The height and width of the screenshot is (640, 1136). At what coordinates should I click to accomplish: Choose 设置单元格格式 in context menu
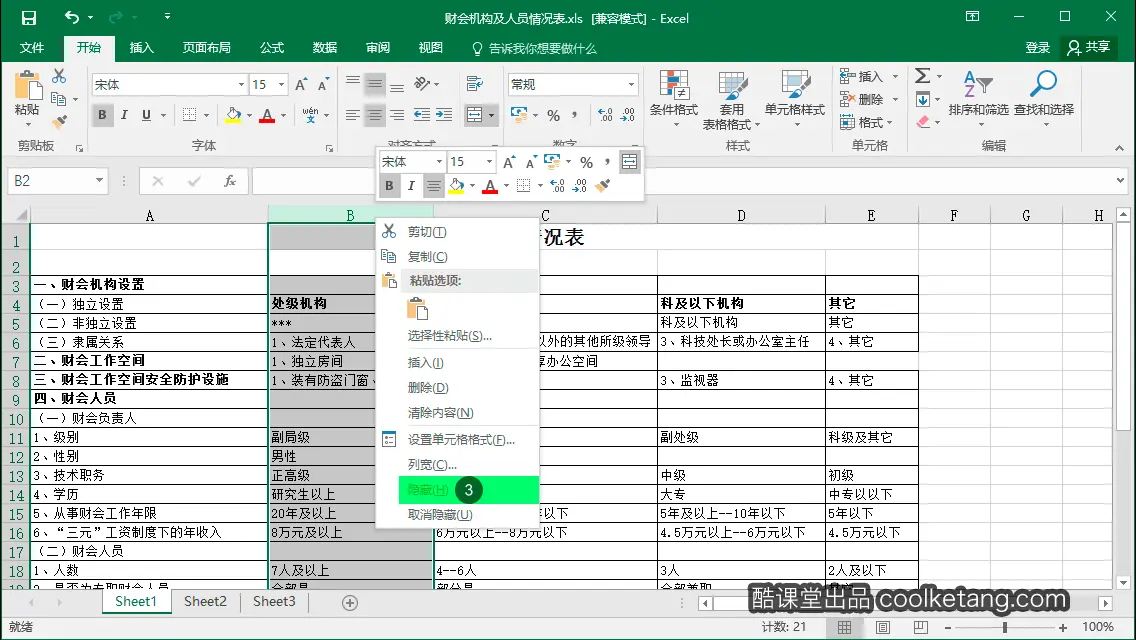coord(459,439)
